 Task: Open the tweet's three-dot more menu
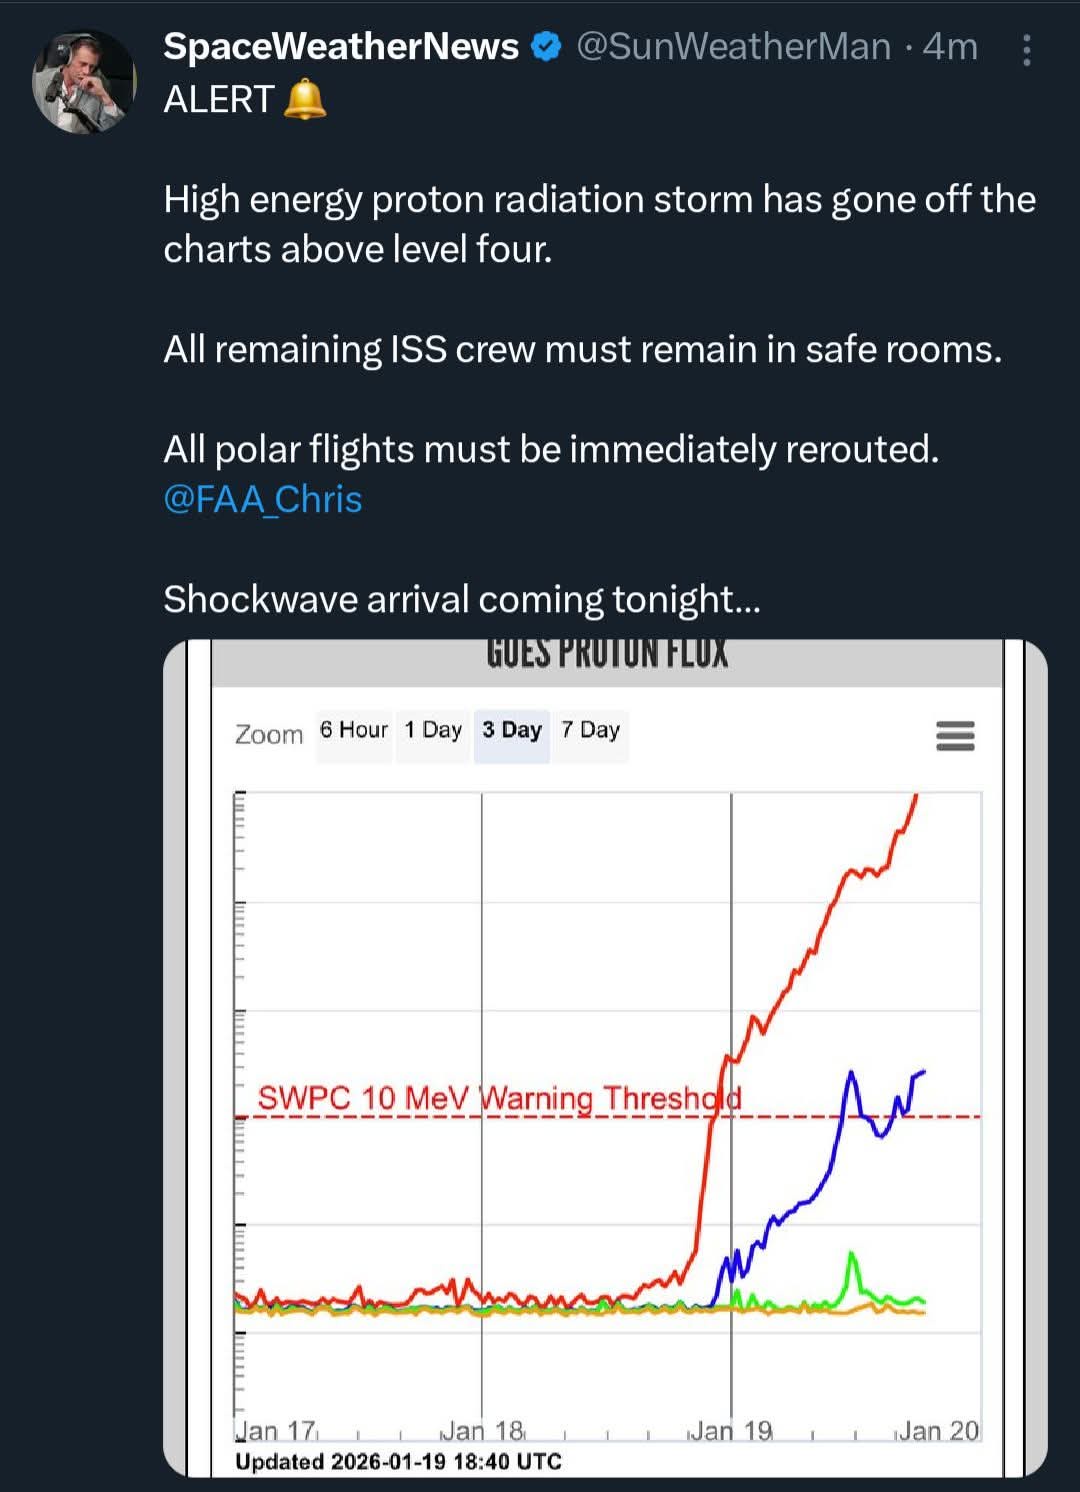click(1026, 50)
